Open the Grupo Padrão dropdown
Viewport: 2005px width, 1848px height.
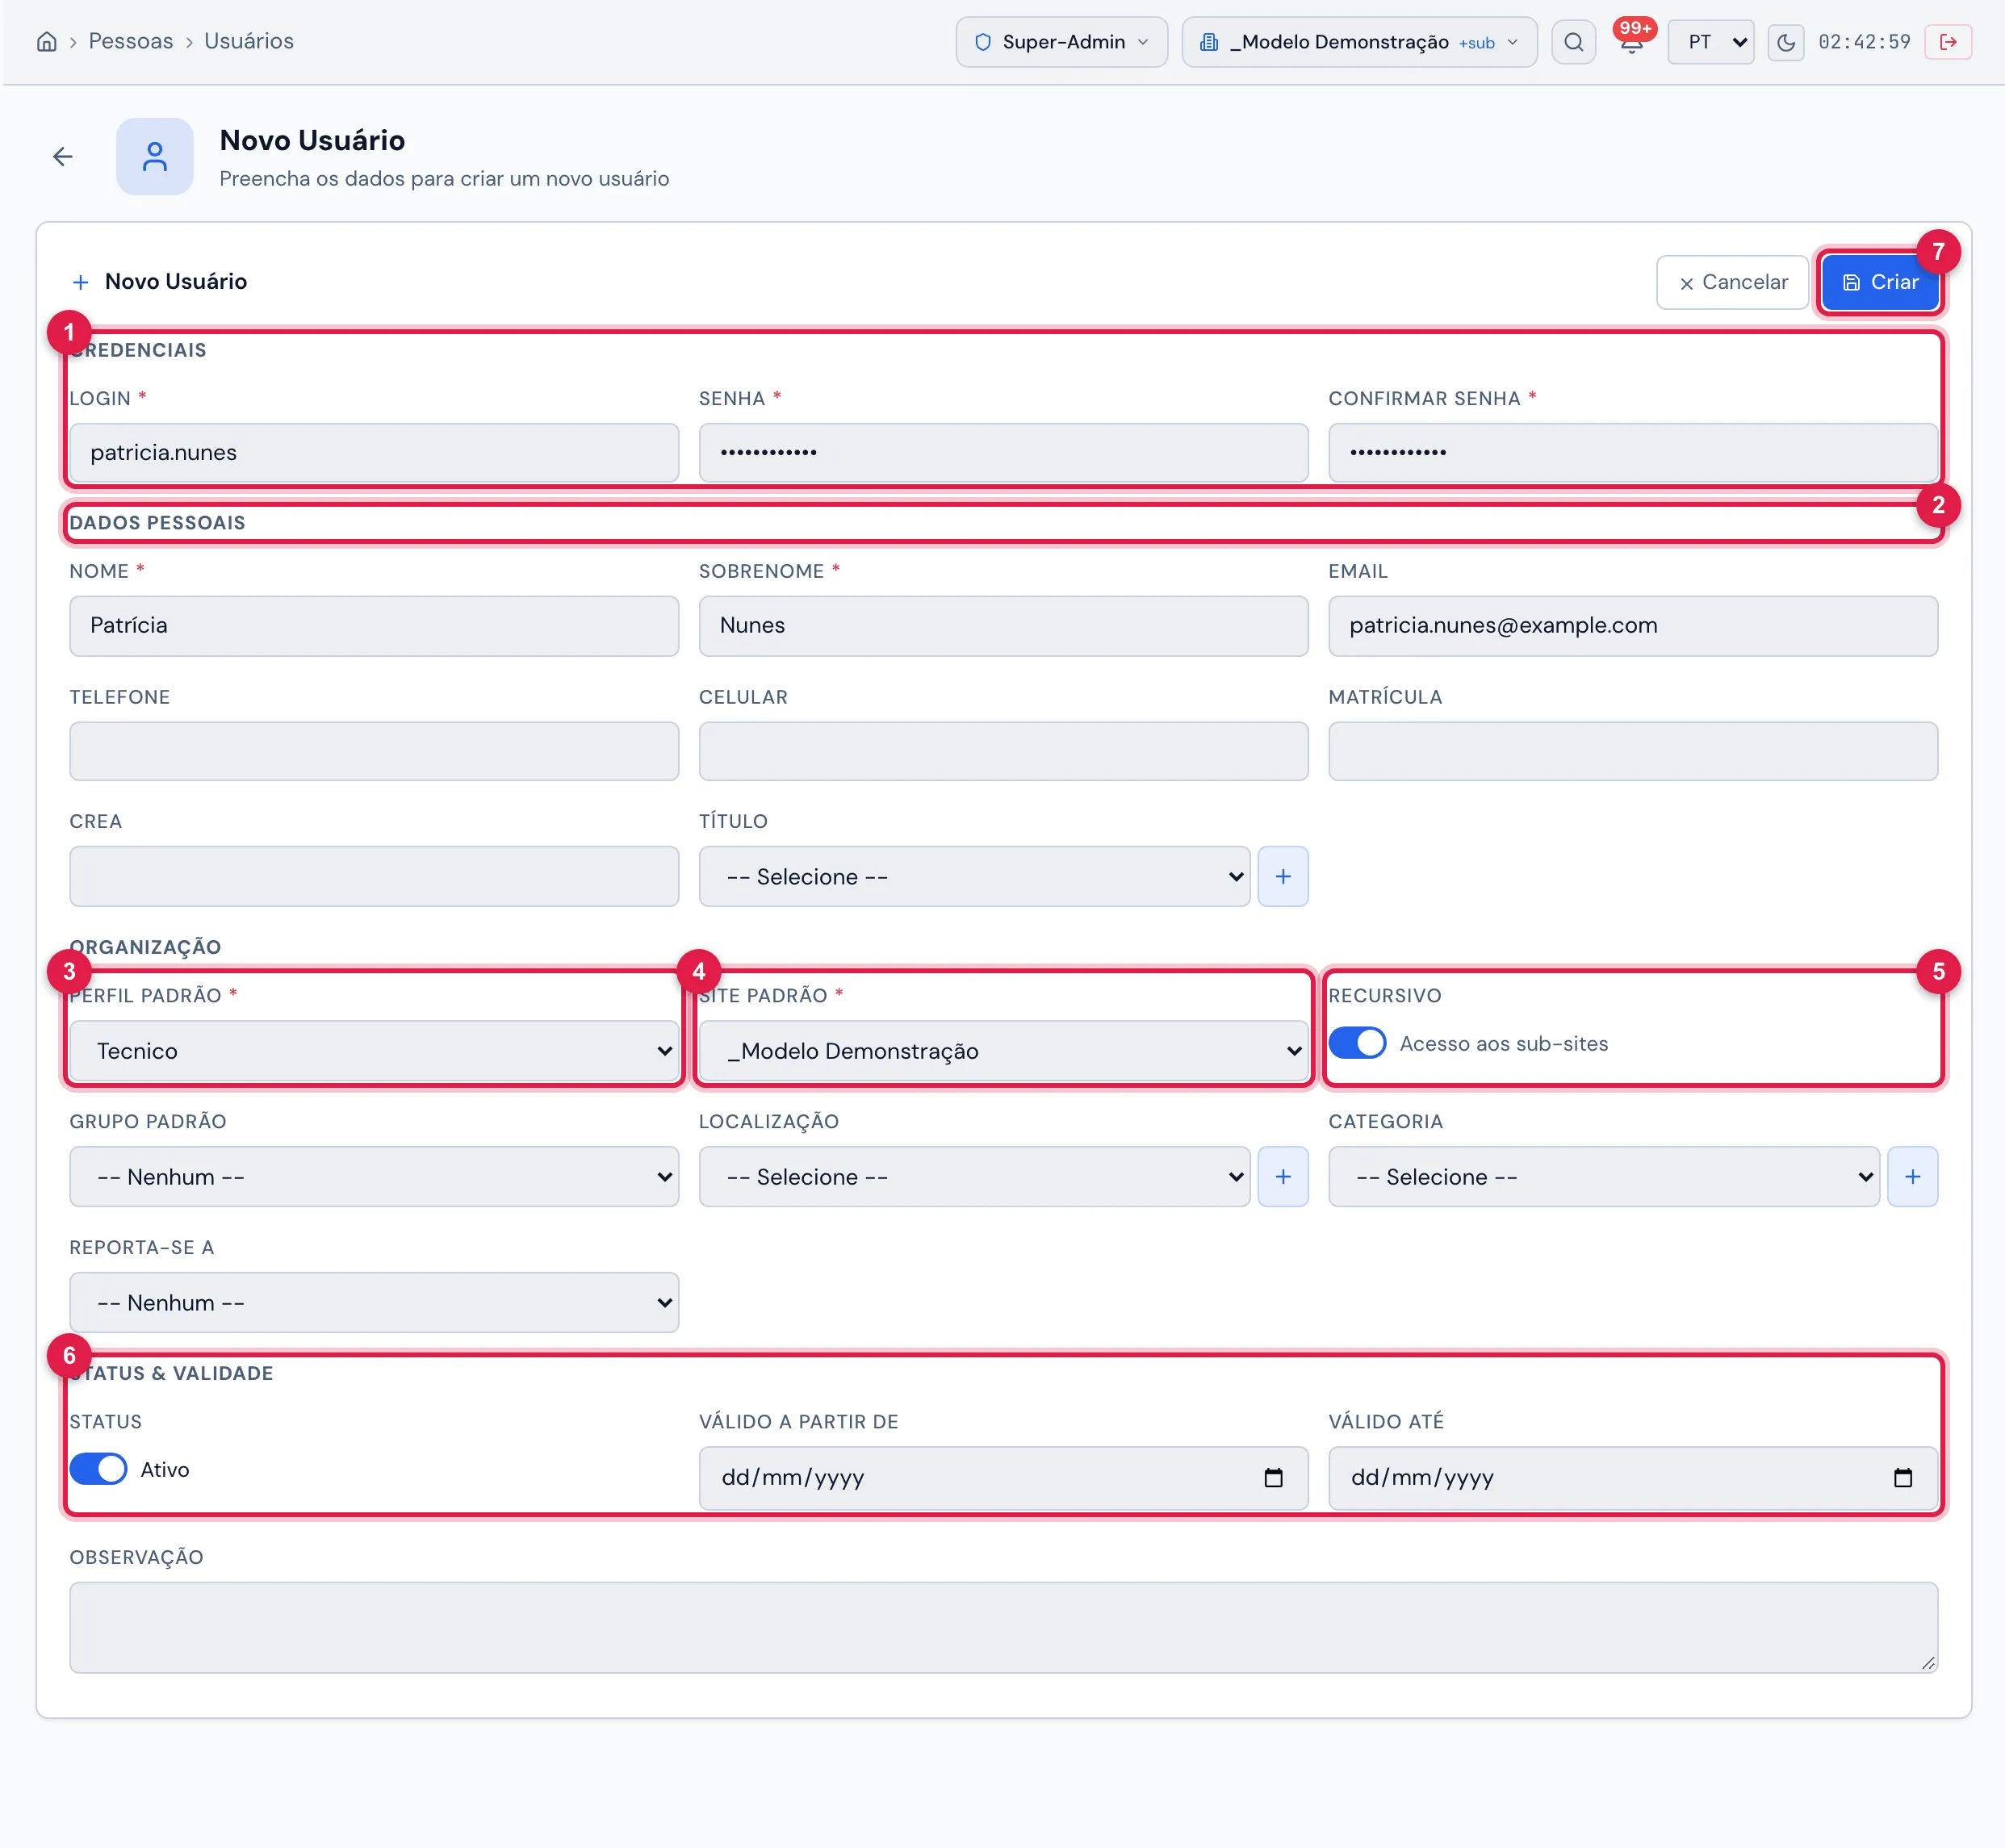coord(374,1177)
